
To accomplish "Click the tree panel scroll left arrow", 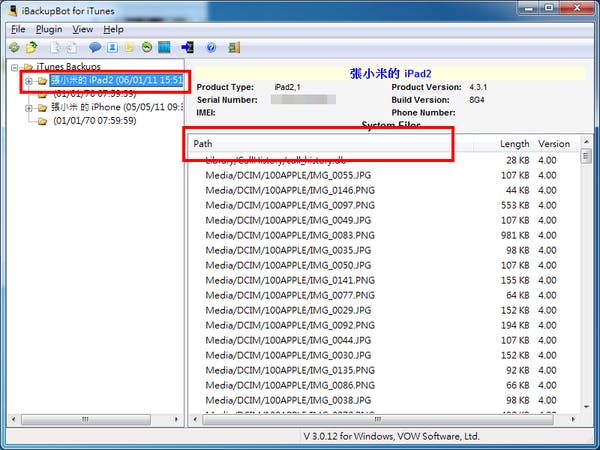I will (13, 419).
